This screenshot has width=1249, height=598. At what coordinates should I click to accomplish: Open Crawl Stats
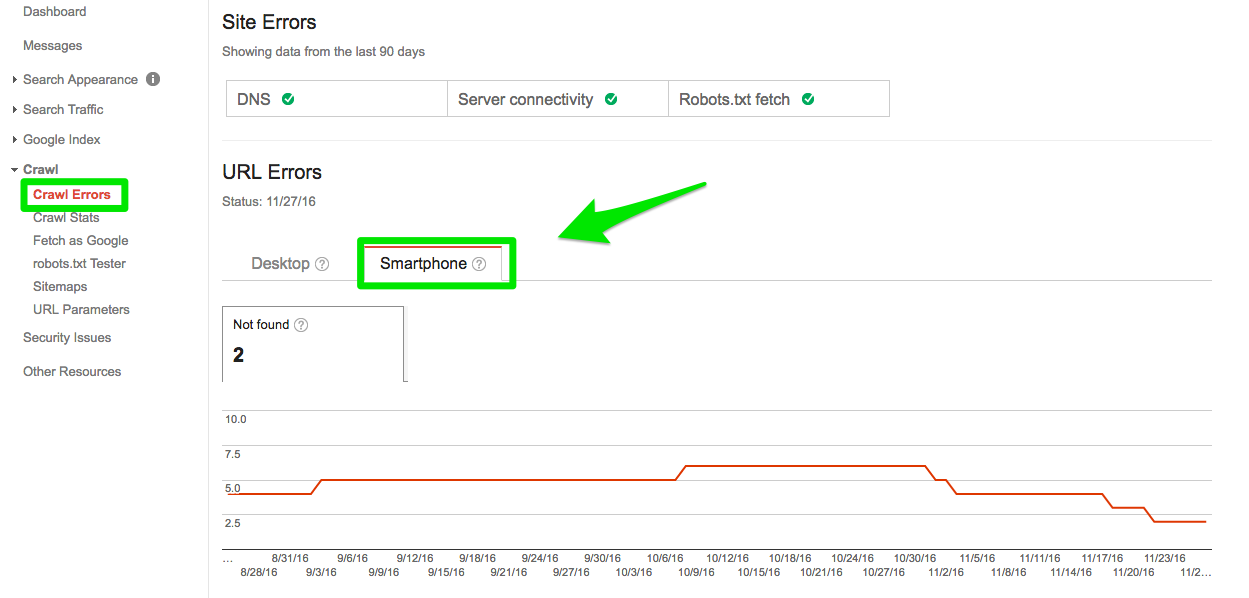(67, 217)
